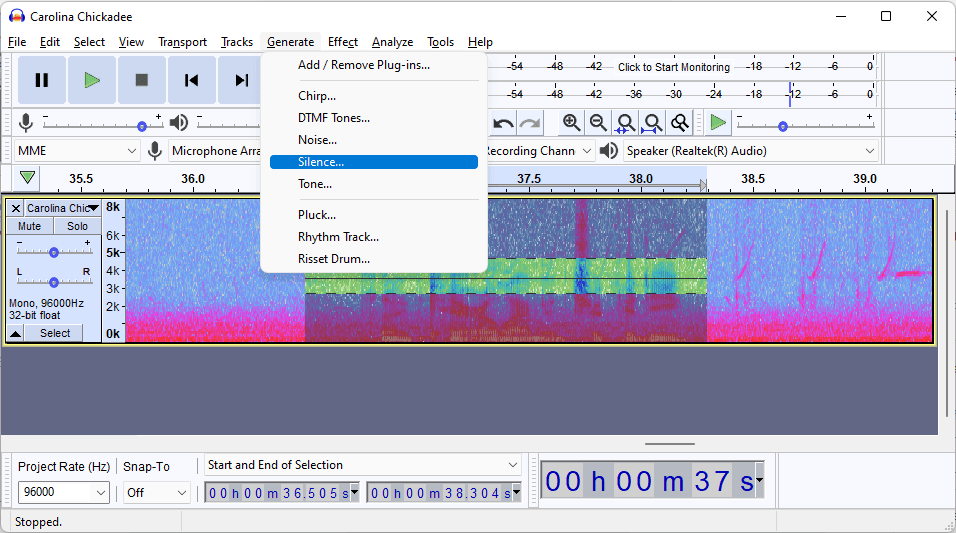Open the Speaker (Realtek(R) Audio) dropdown
The image size is (956, 533).
click(x=751, y=151)
